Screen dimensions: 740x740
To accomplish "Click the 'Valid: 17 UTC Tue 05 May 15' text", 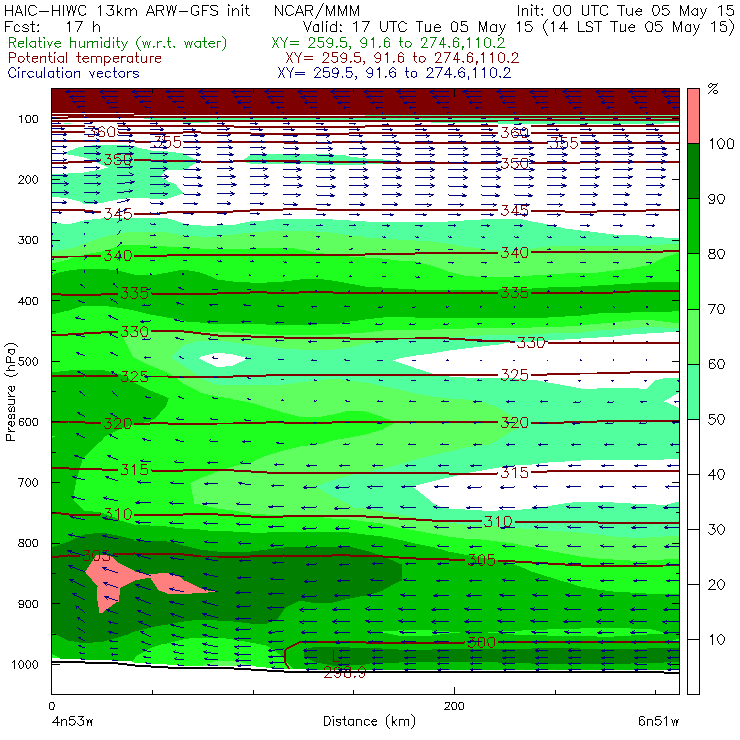I will point(419,27).
